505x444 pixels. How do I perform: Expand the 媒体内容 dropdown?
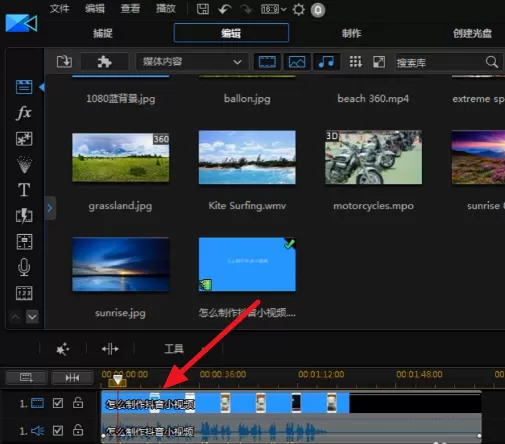(x=192, y=62)
